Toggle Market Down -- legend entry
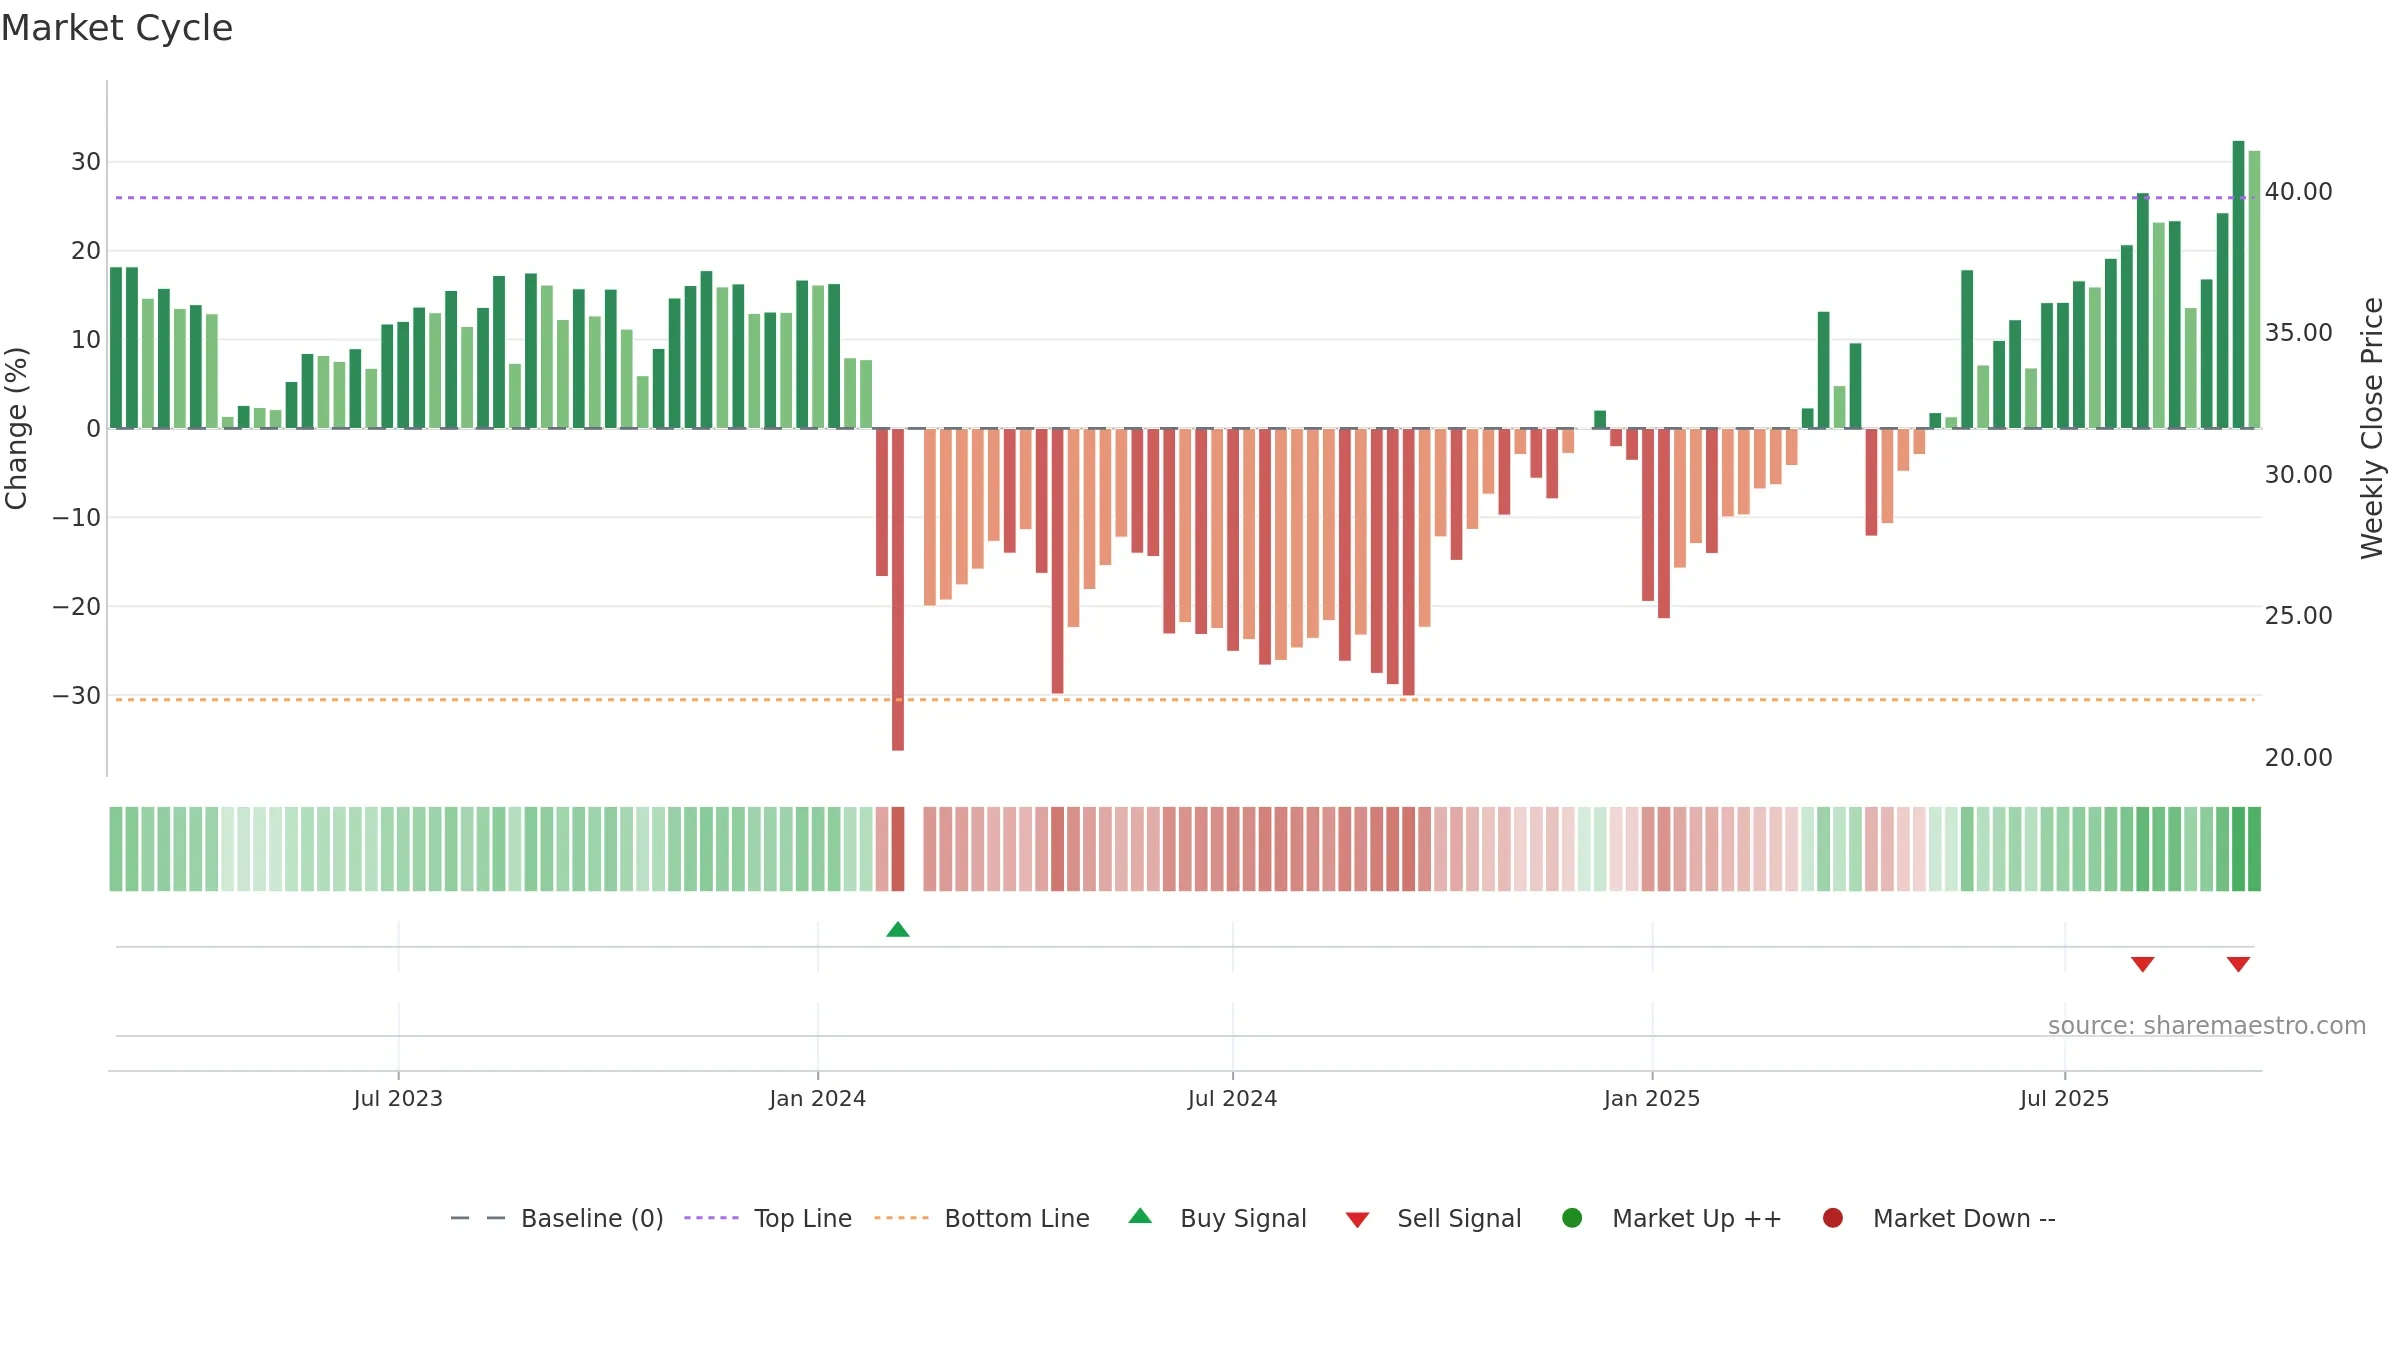Image resolution: width=2400 pixels, height=1350 pixels. pos(1939,1218)
